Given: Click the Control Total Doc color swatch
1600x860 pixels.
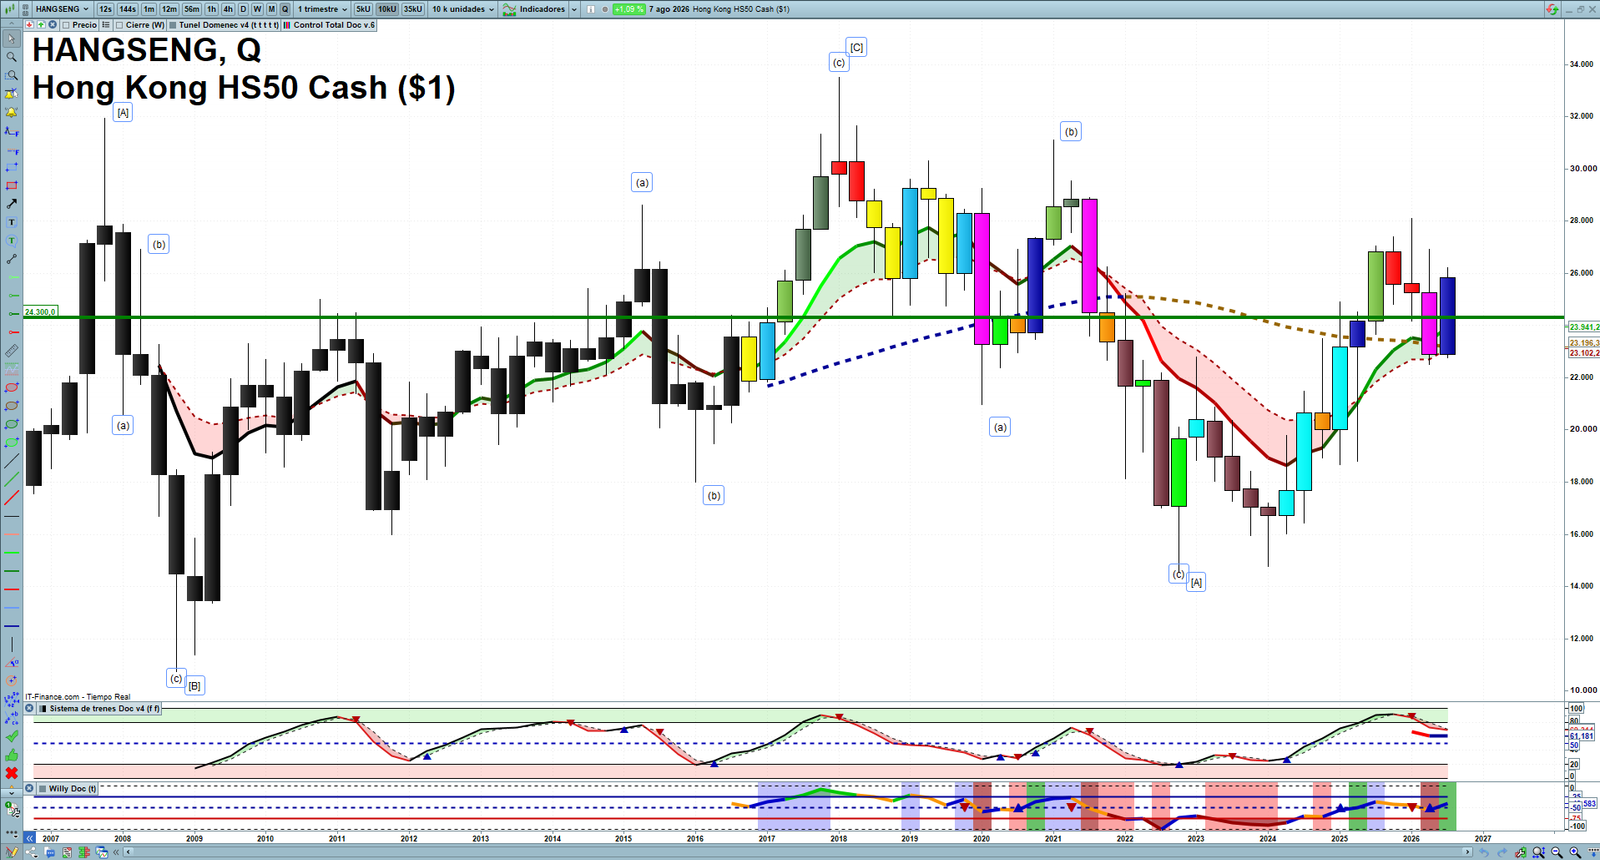Looking at the screenshot, I should [x=287, y=25].
